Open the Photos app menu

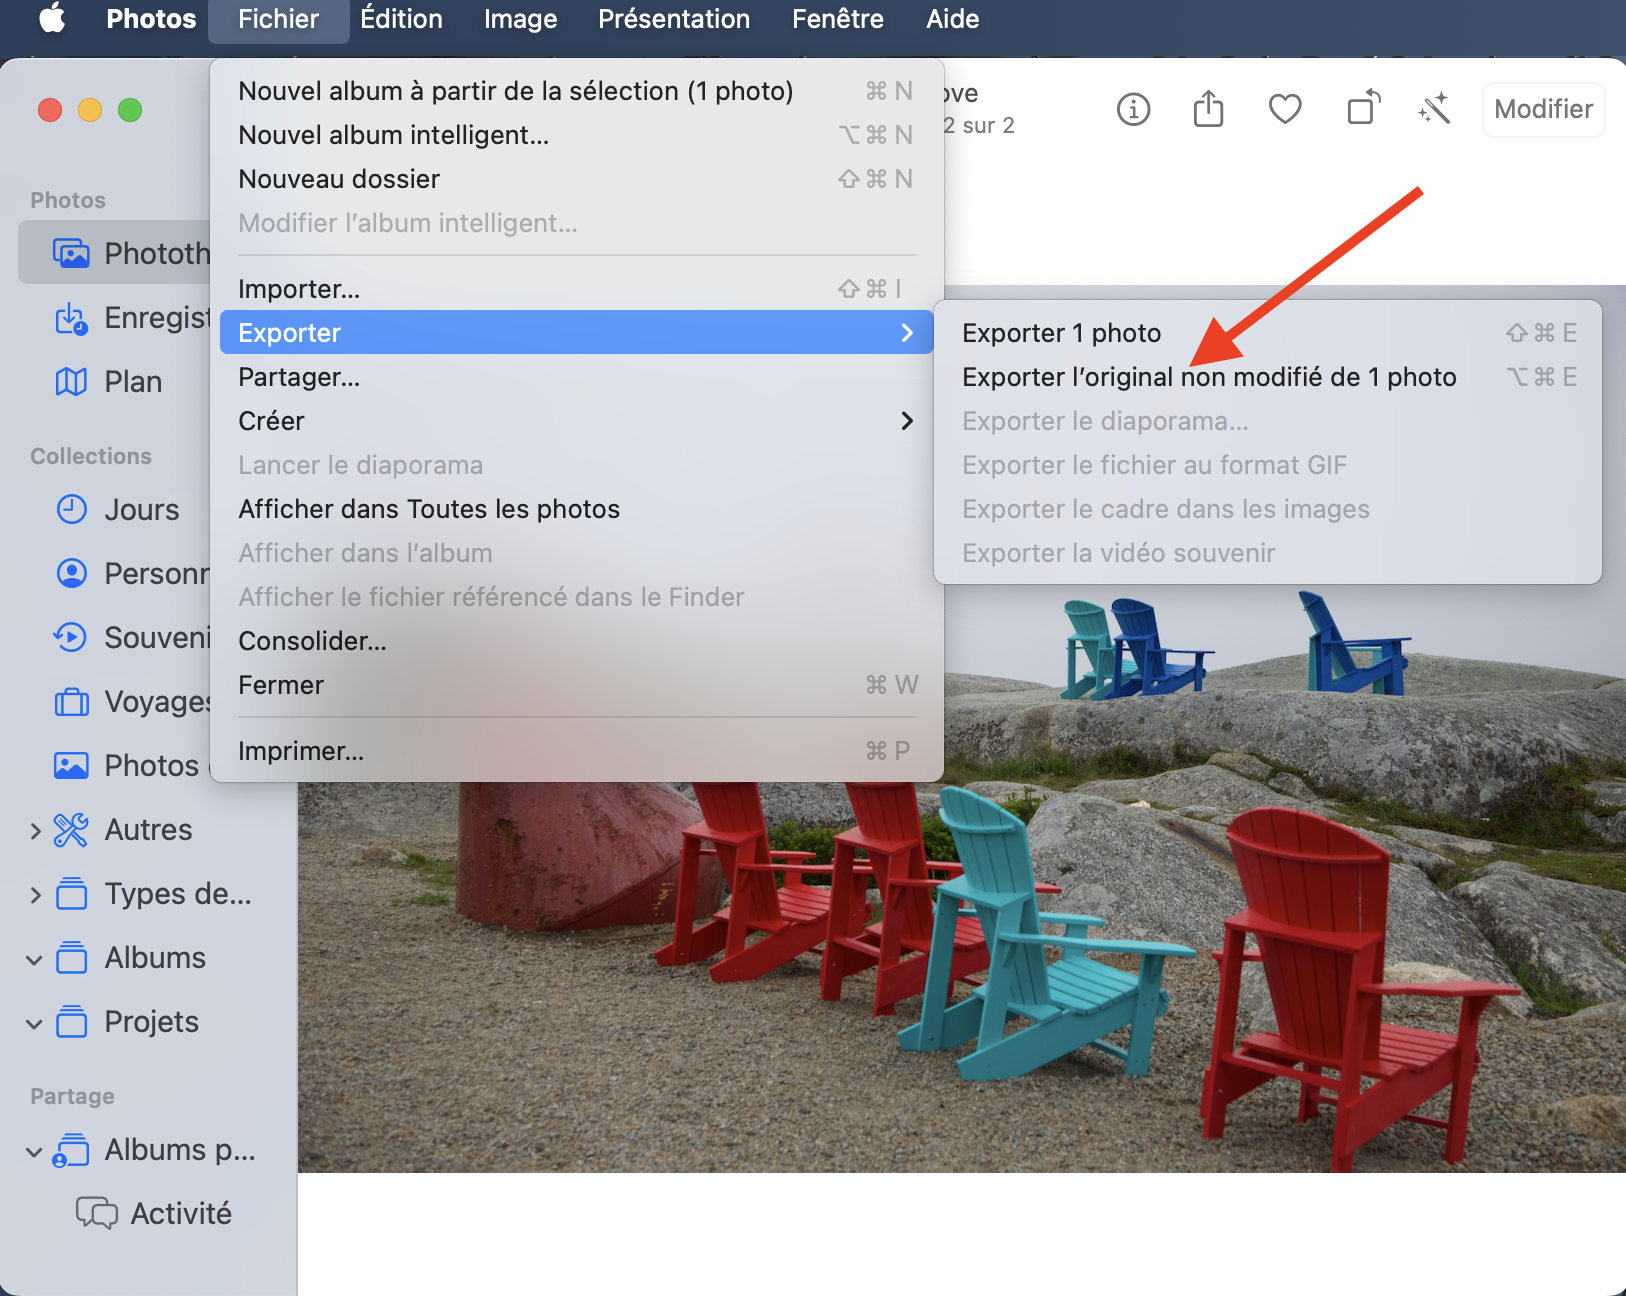click(x=151, y=18)
